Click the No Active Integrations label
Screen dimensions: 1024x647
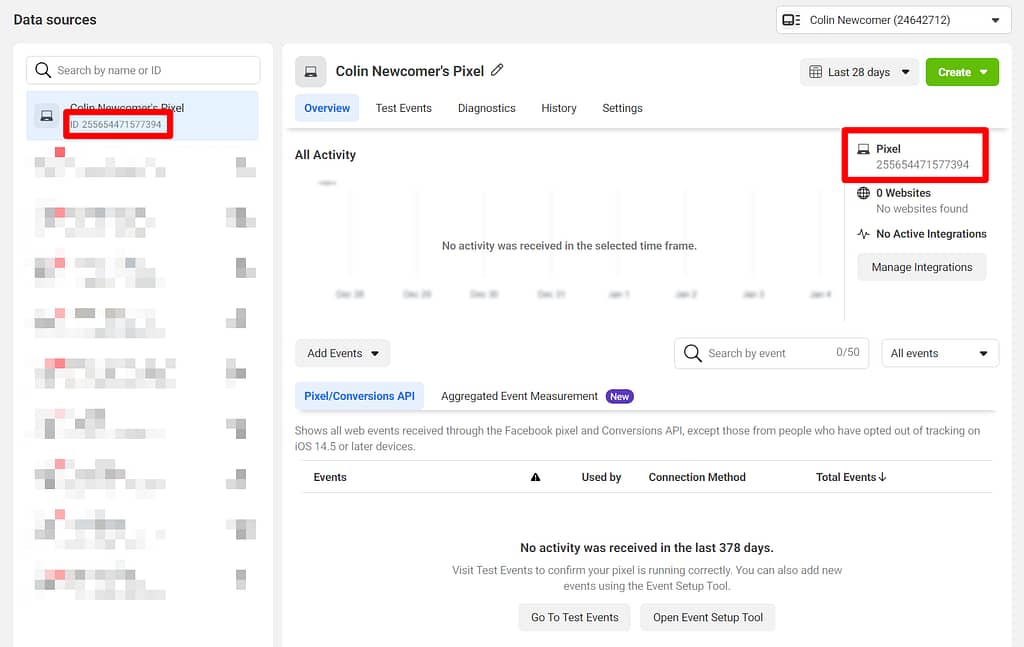[x=931, y=234]
